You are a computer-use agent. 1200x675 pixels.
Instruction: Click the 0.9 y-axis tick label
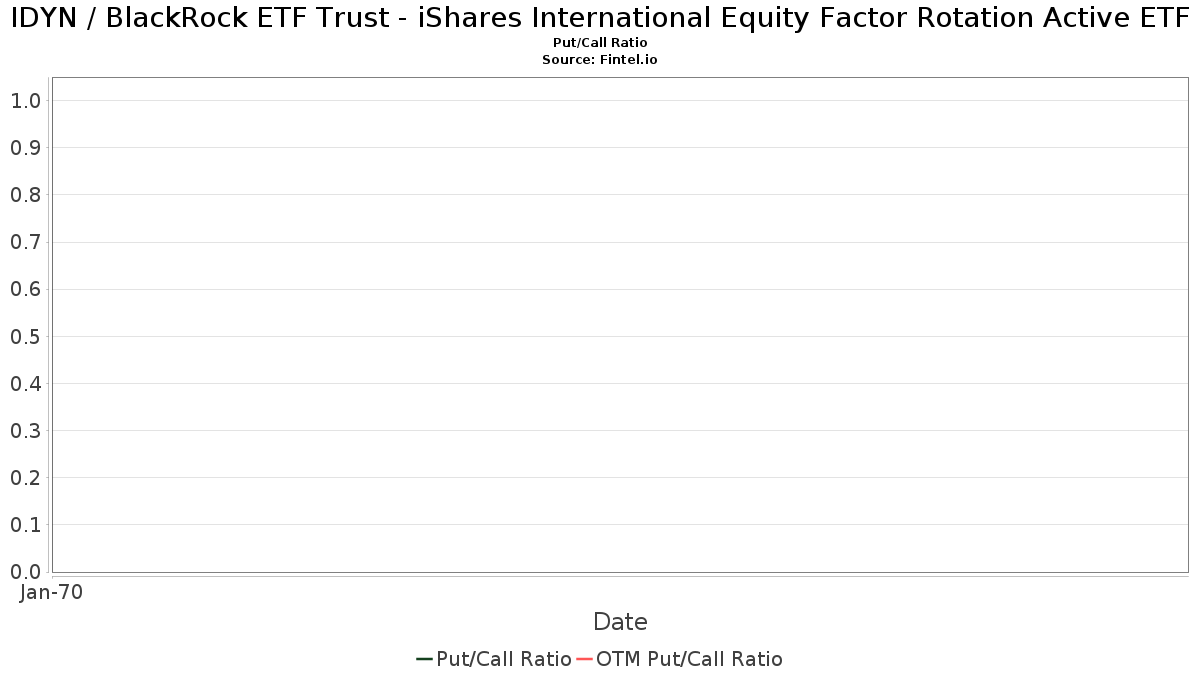[x=25, y=148]
